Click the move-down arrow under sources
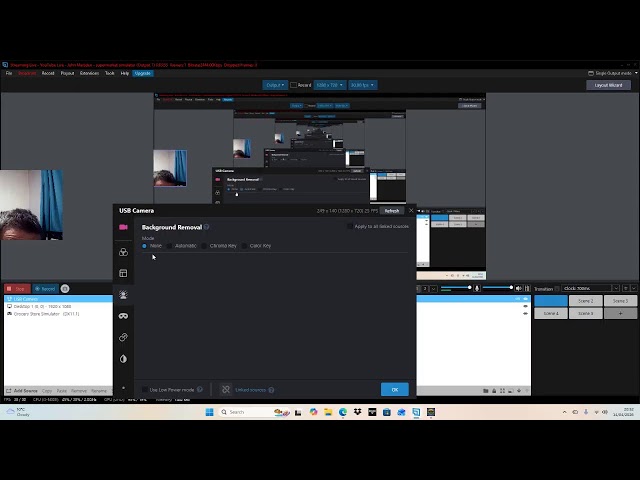This screenshot has height=480, width=640. (519, 391)
